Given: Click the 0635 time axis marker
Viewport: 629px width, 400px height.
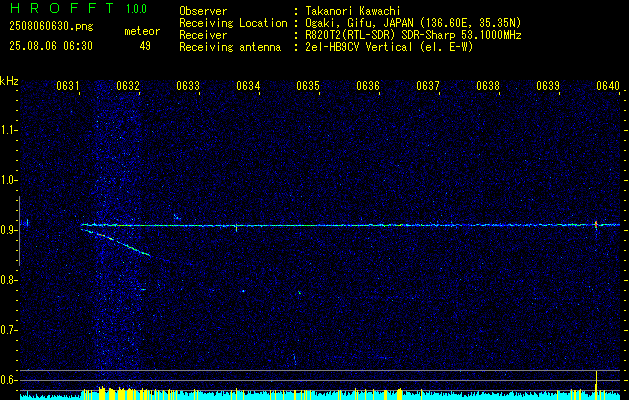Looking at the screenshot, I should [x=308, y=85].
